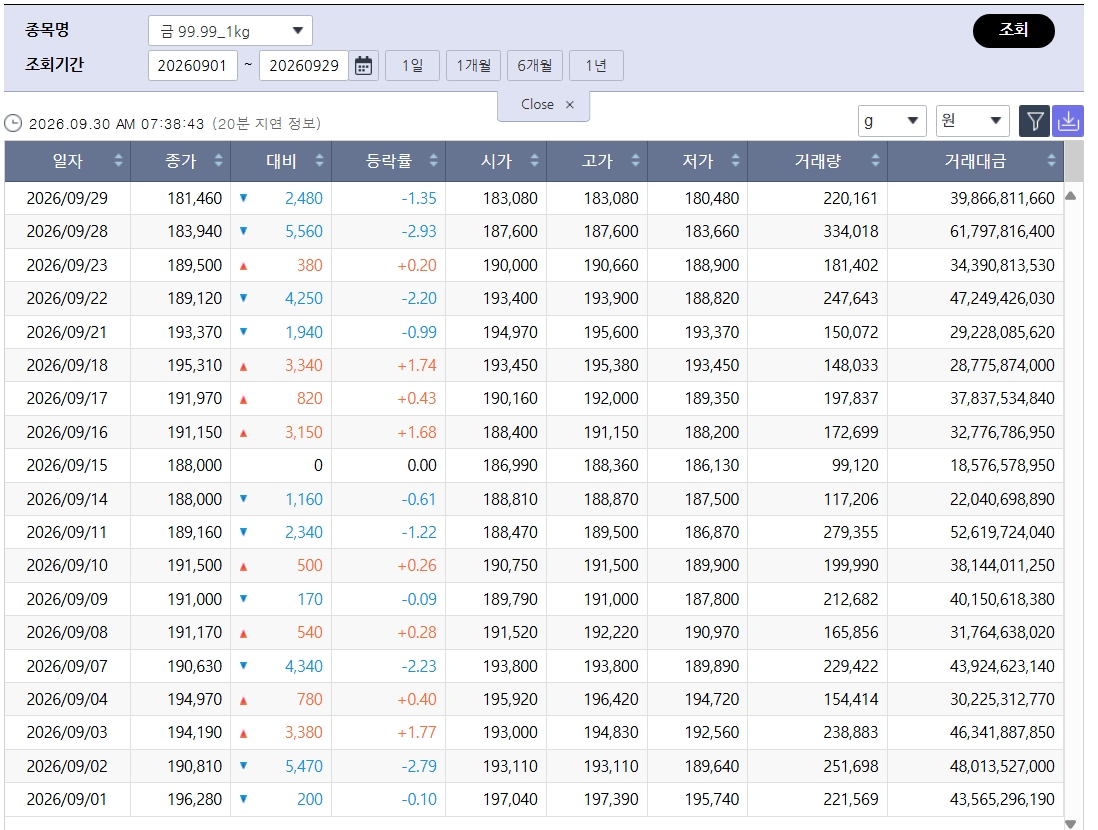Select the 2026/09/14 date cell
The width and height of the screenshot is (1098, 830).
click(67, 499)
